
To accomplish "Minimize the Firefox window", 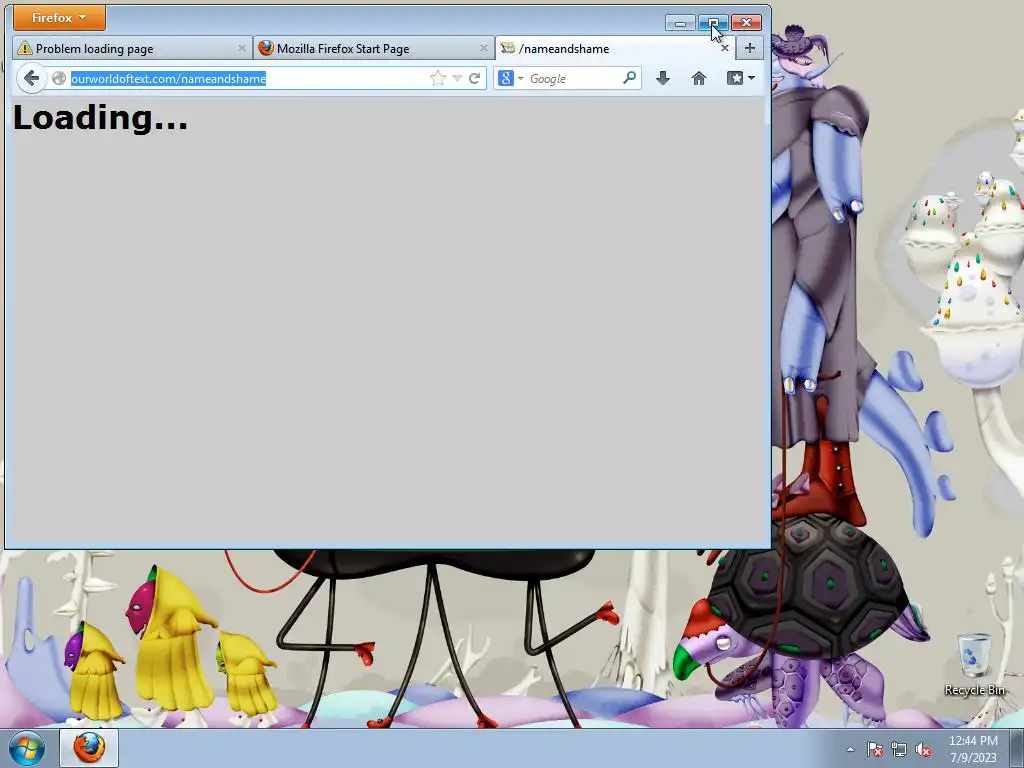I will (680, 23).
